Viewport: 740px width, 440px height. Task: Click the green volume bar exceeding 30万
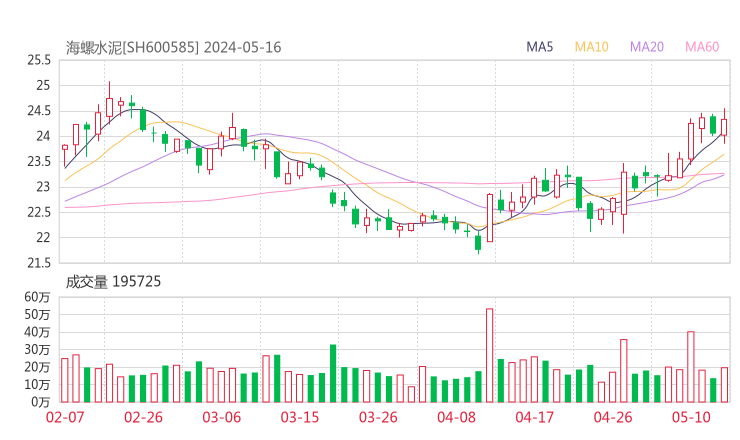point(333,373)
